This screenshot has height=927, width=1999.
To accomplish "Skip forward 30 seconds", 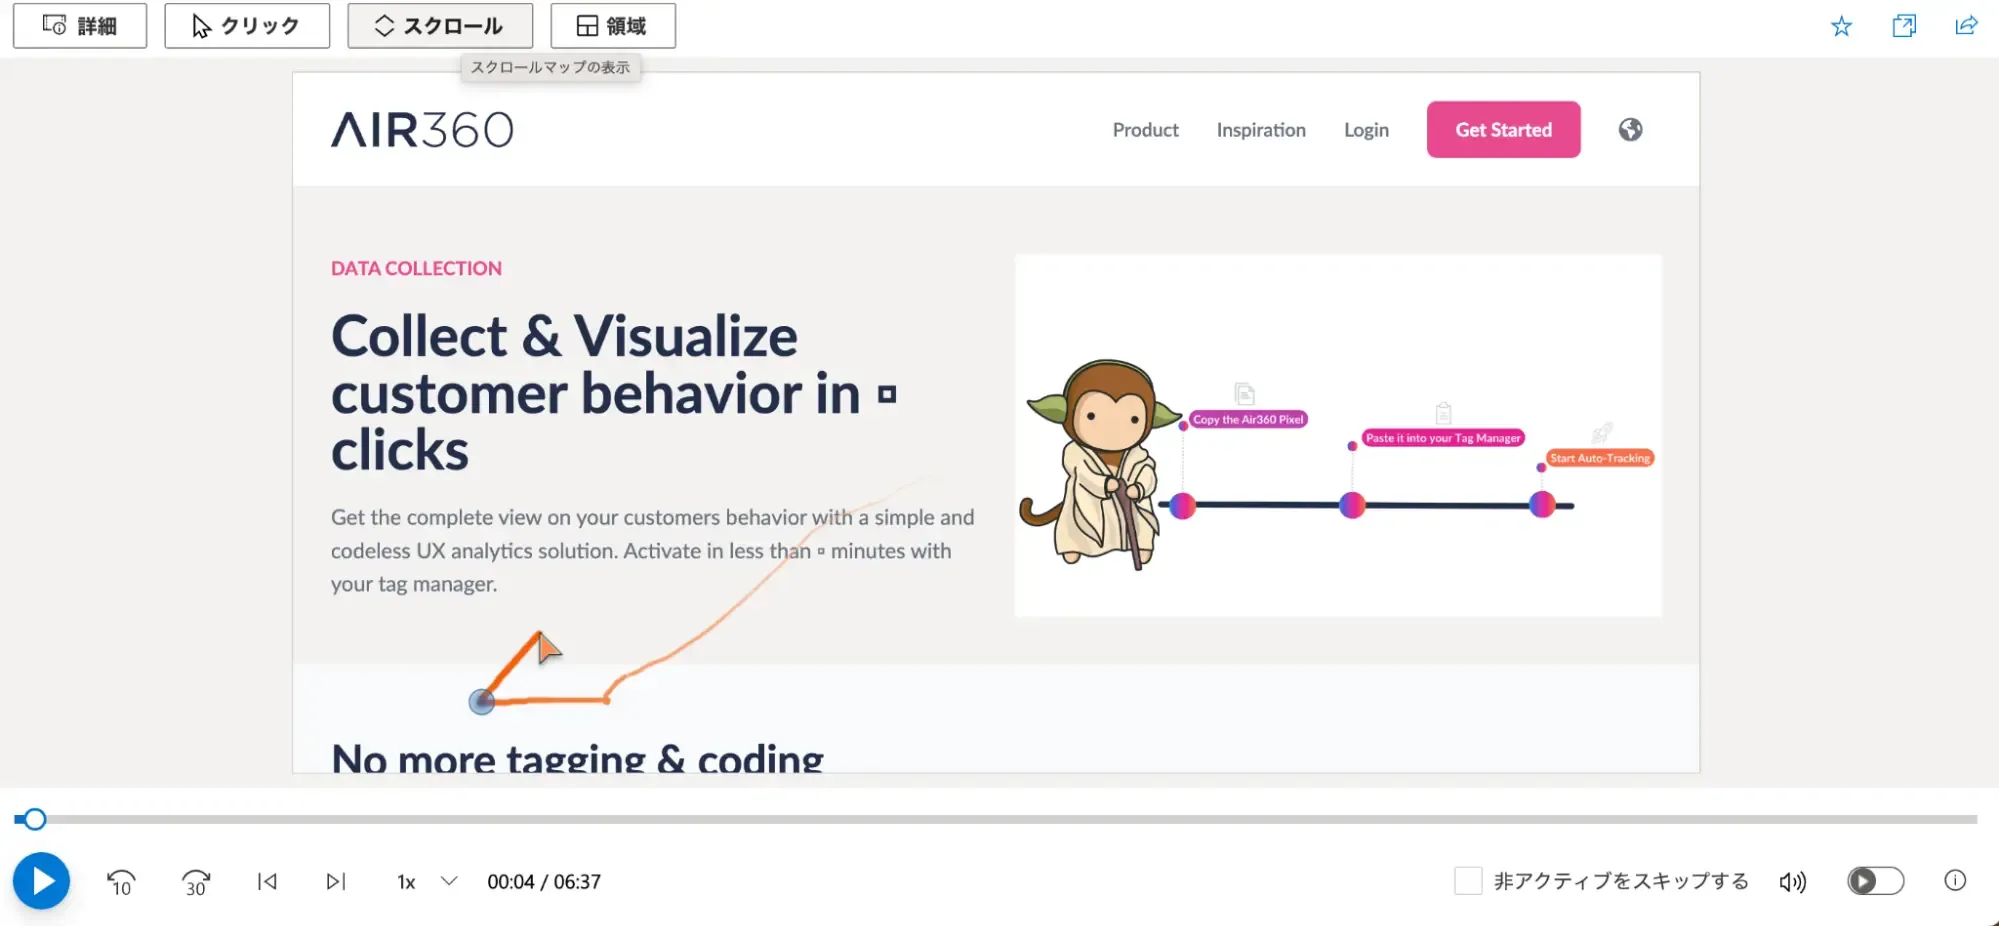I will (x=196, y=881).
